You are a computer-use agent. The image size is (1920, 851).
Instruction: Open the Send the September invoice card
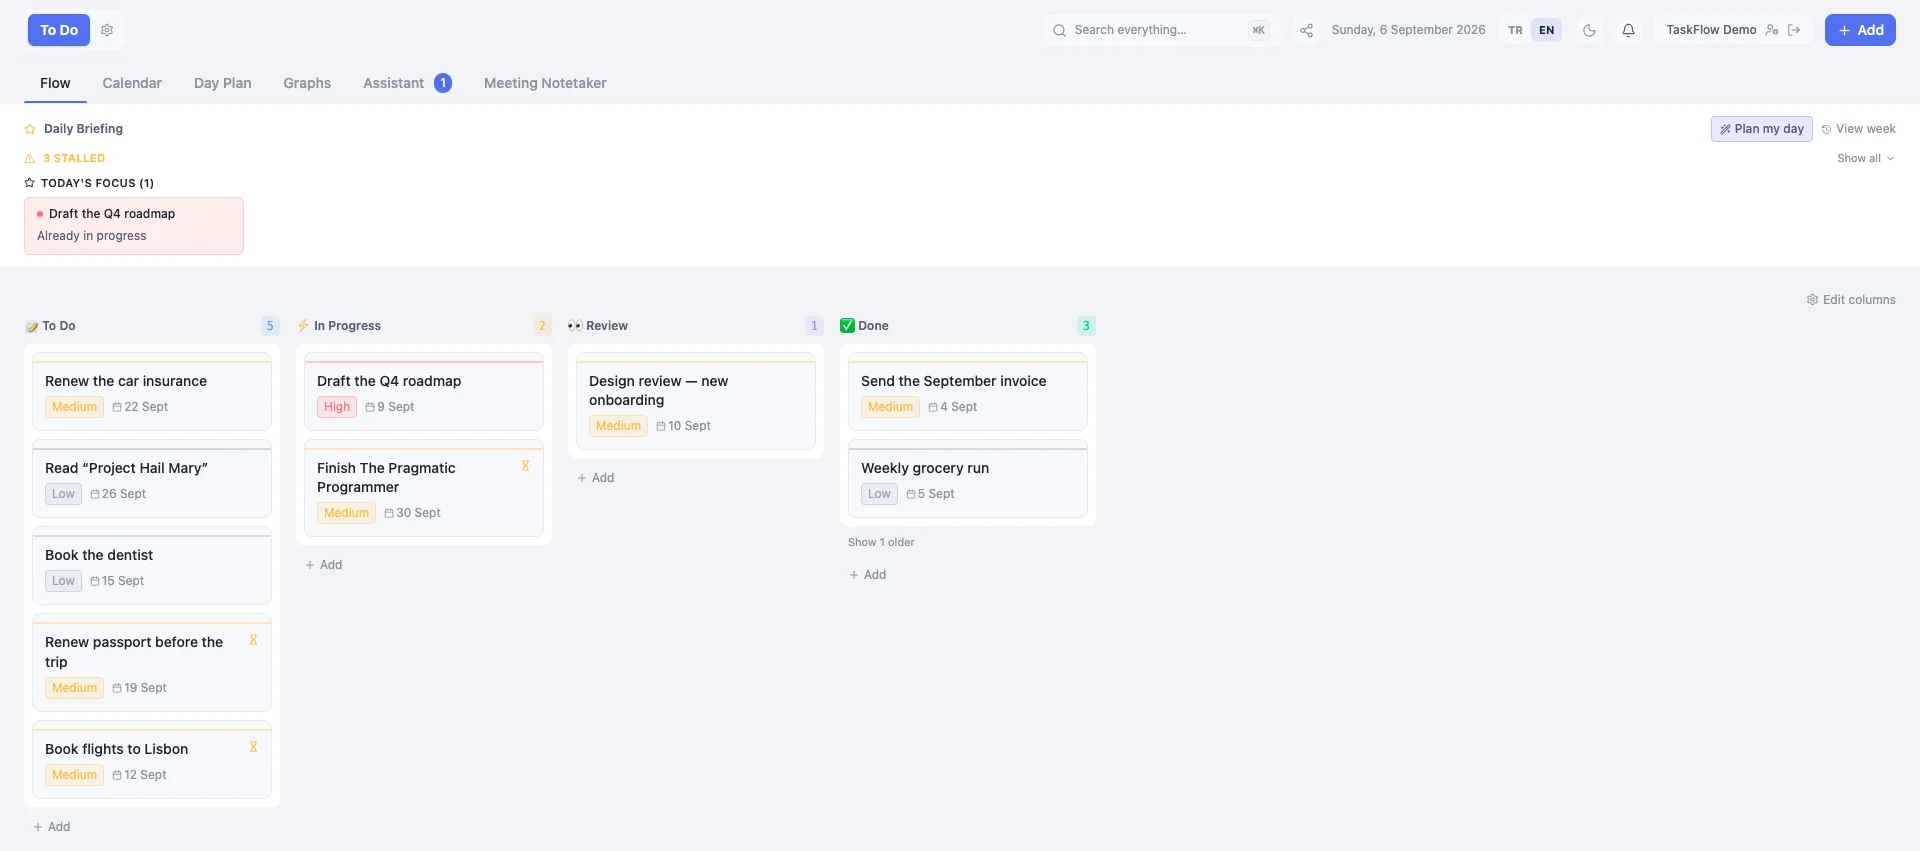pos(968,392)
